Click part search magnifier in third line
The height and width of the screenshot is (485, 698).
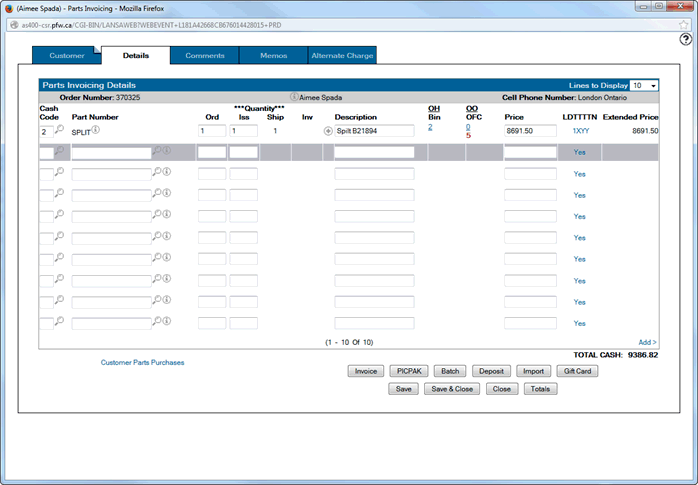pyautogui.click(x=157, y=172)
